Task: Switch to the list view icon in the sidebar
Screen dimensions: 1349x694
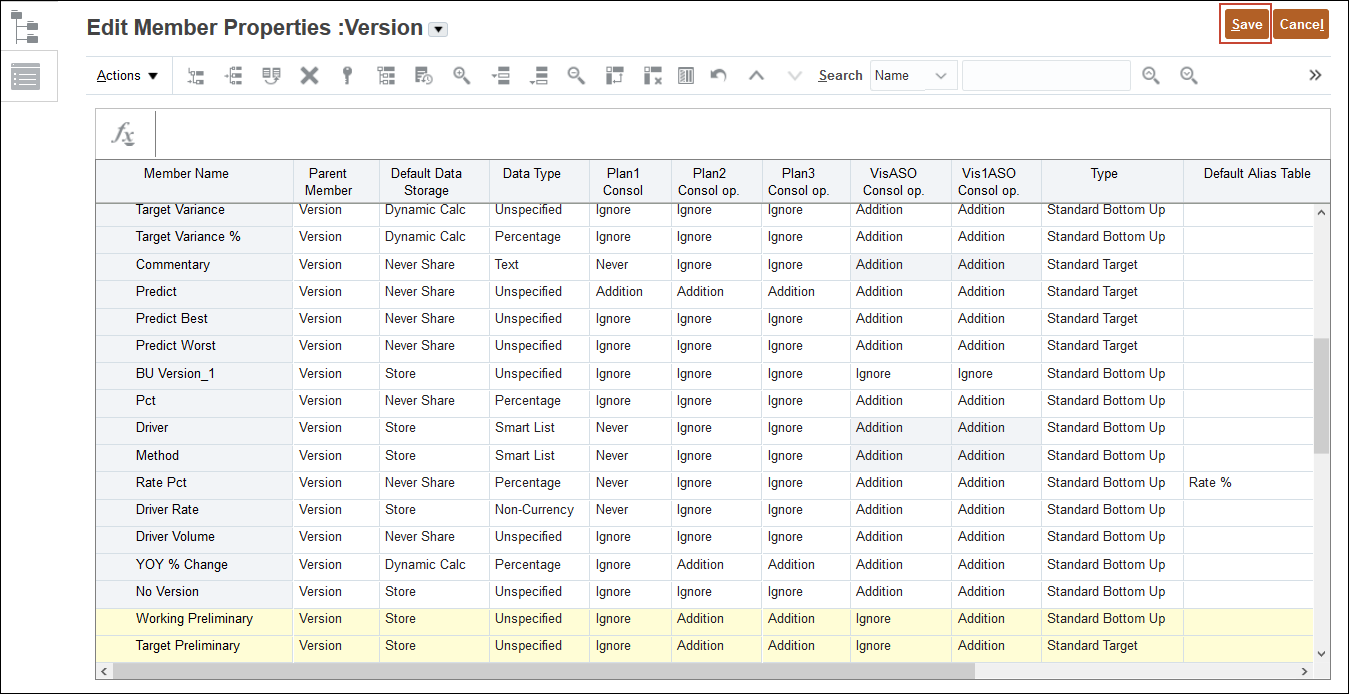Action: 27,75
